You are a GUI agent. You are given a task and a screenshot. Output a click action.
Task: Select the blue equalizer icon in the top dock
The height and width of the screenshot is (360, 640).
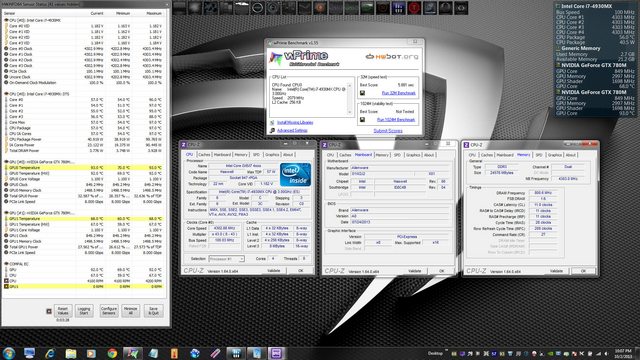(398, 8)
